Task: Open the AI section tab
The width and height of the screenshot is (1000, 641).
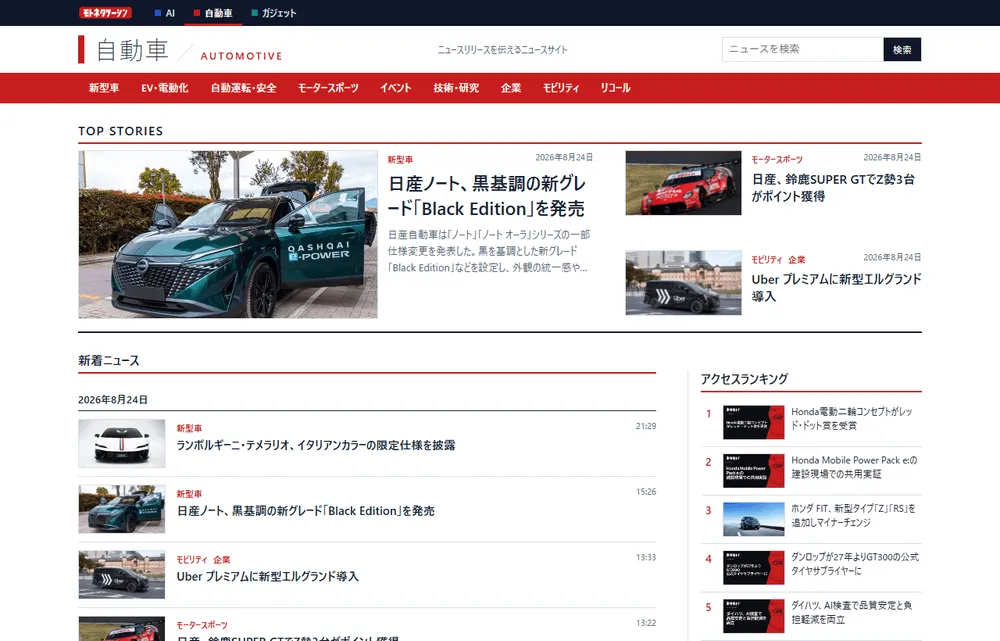Action: (x=165, y=13)
